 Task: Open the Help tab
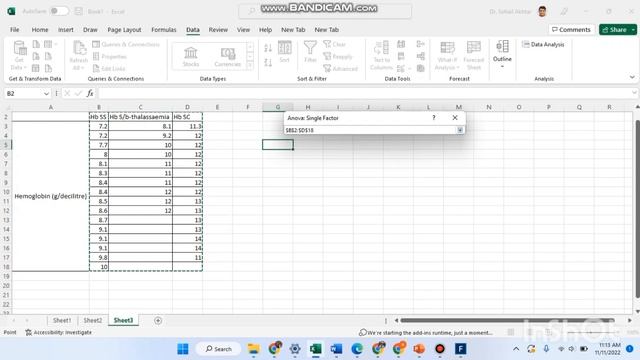[265, 30]
